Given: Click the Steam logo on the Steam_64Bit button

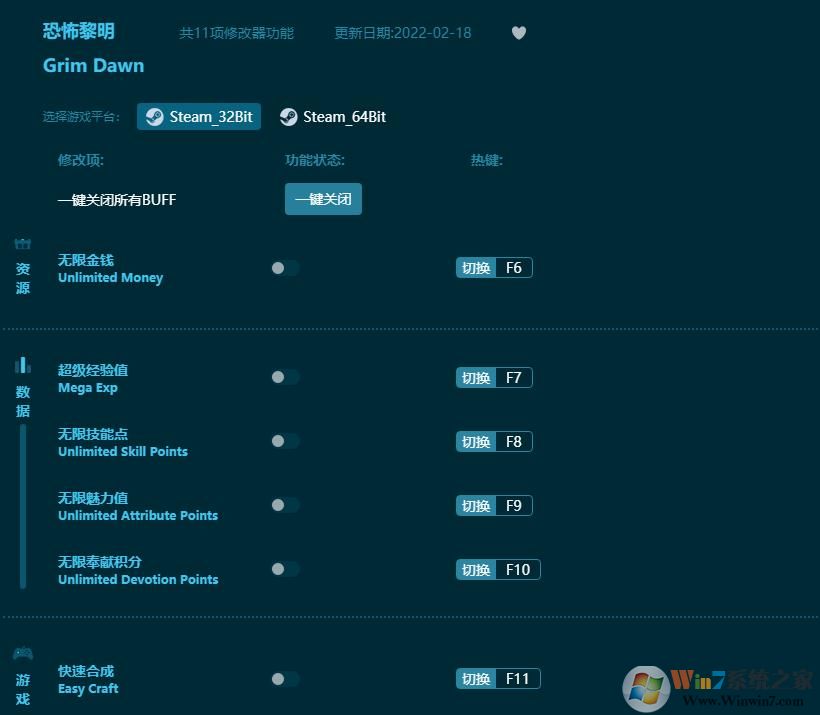Looking at the screenshot, I should click(x=290, y=116).
